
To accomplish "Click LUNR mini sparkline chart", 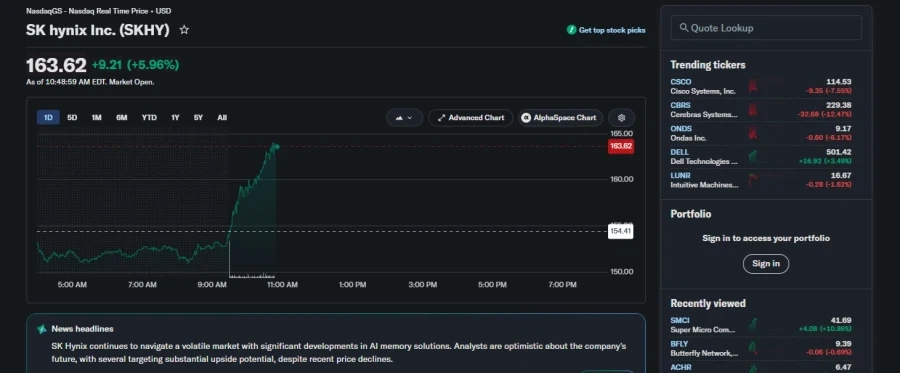I will tap(753, 180).
